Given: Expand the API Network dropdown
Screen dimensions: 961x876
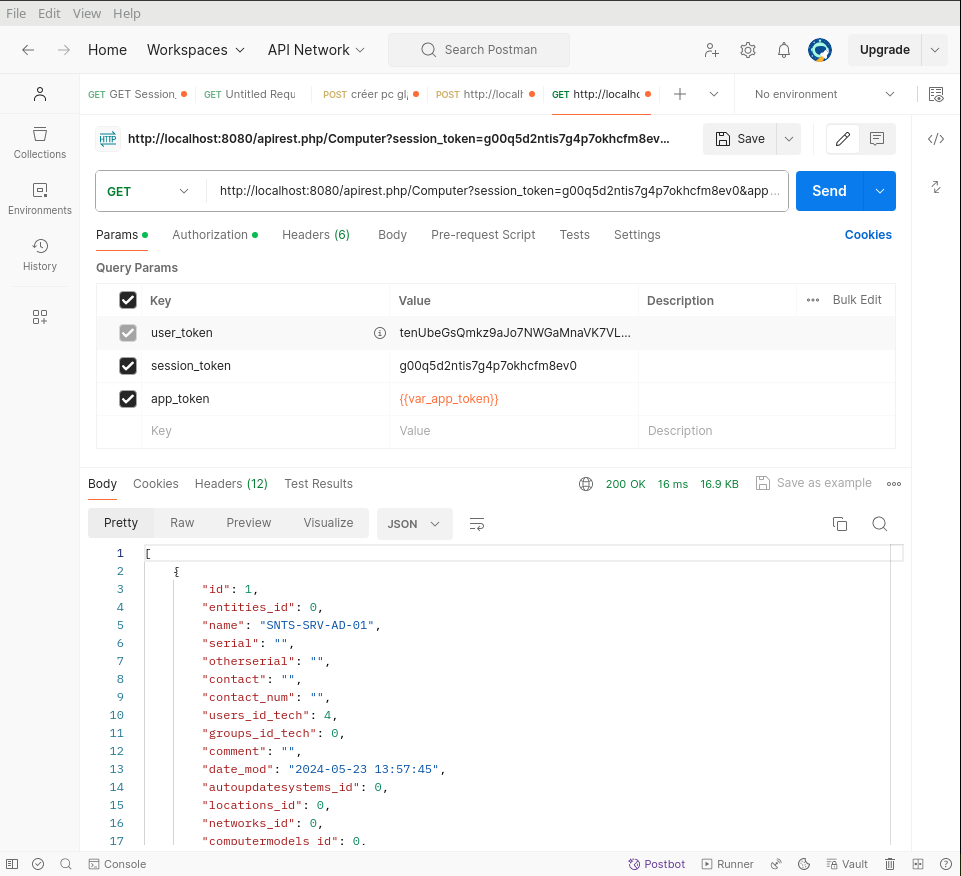Looking at the screenshot, I should (x=316, y=50).
